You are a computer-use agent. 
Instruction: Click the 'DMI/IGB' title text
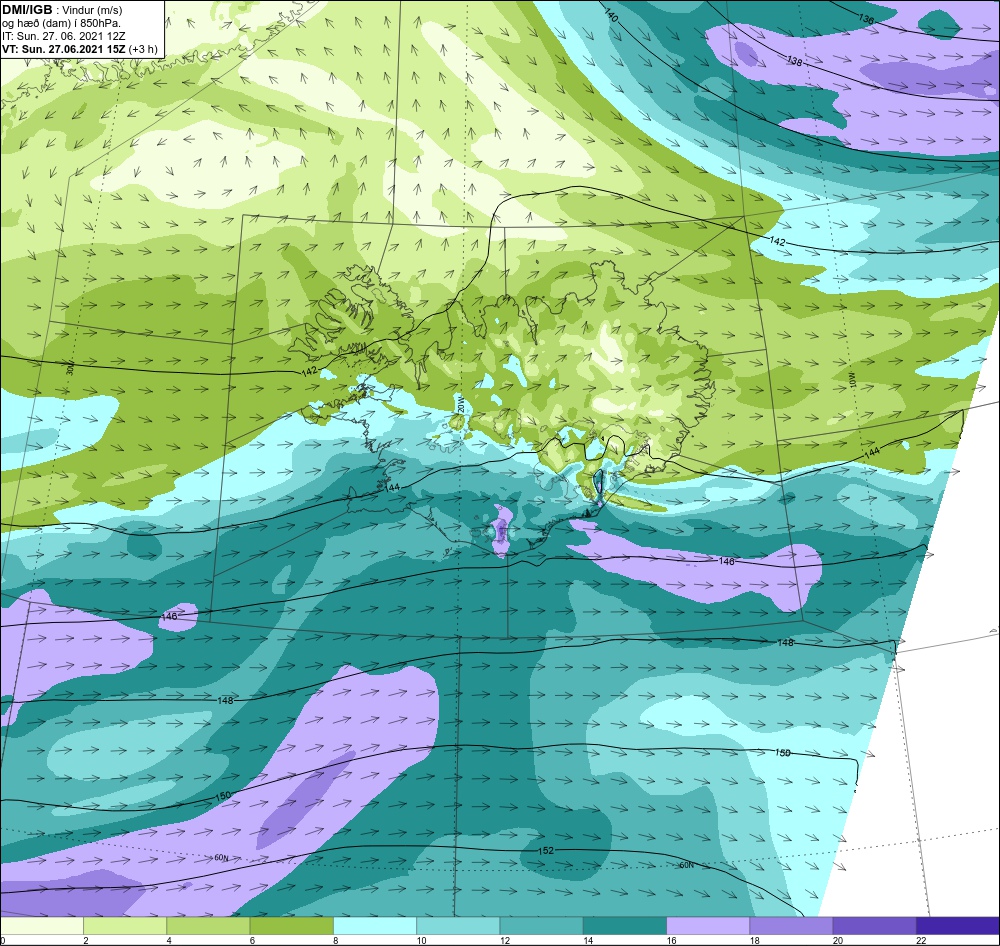click(x=27, y=10)
